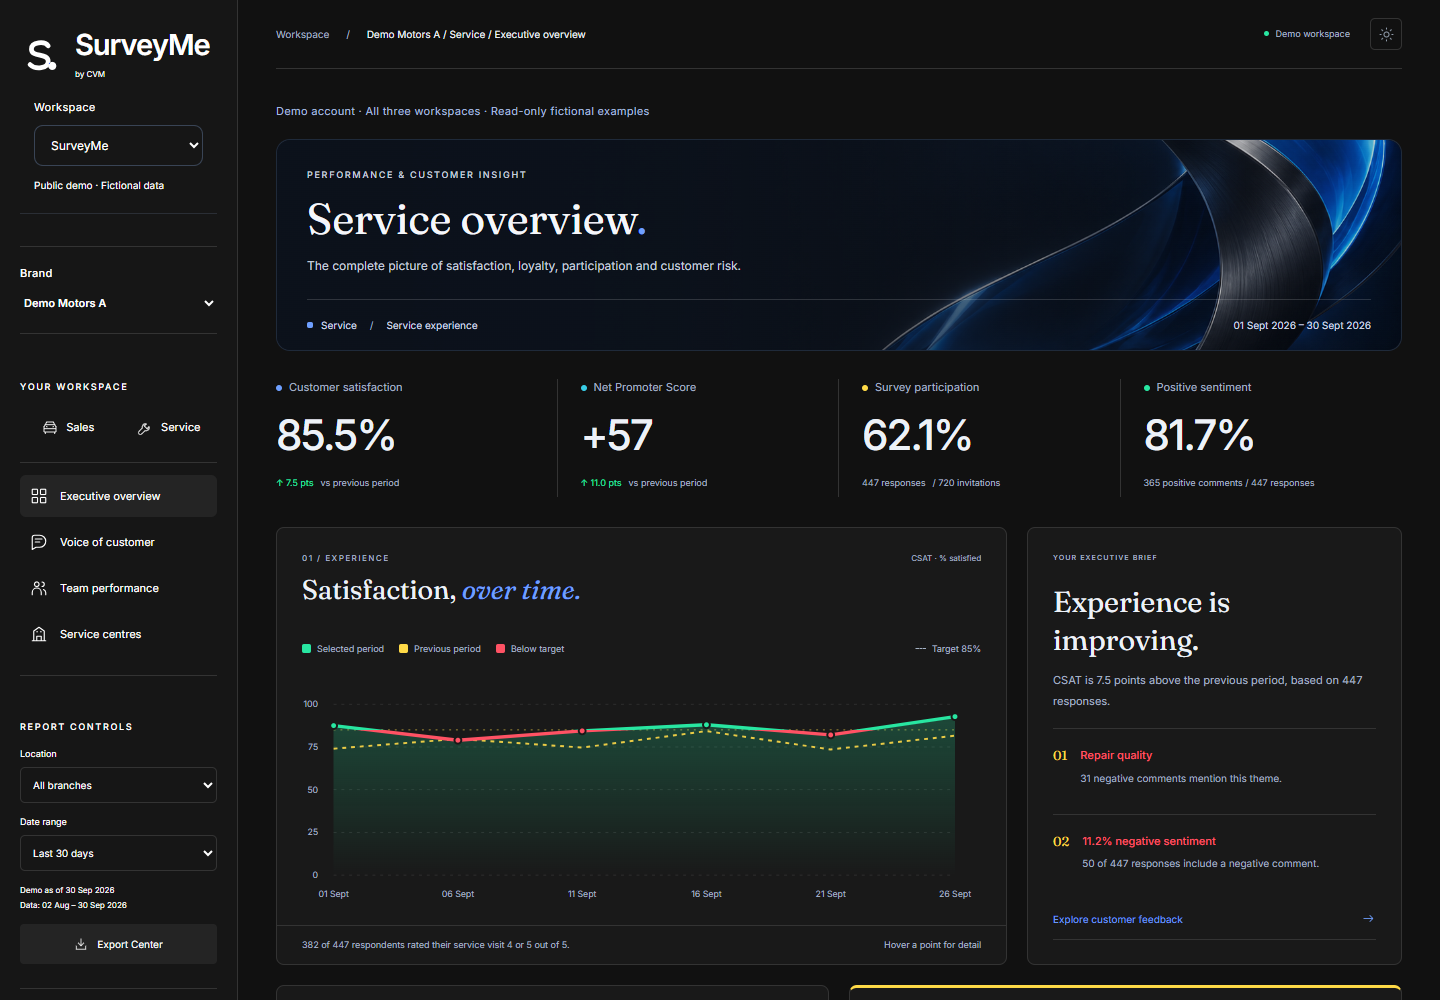The height and width of the screenshot is (1000, 1440).
Task: Click the 01 Sept chart data point
Action: pos(334,726)
